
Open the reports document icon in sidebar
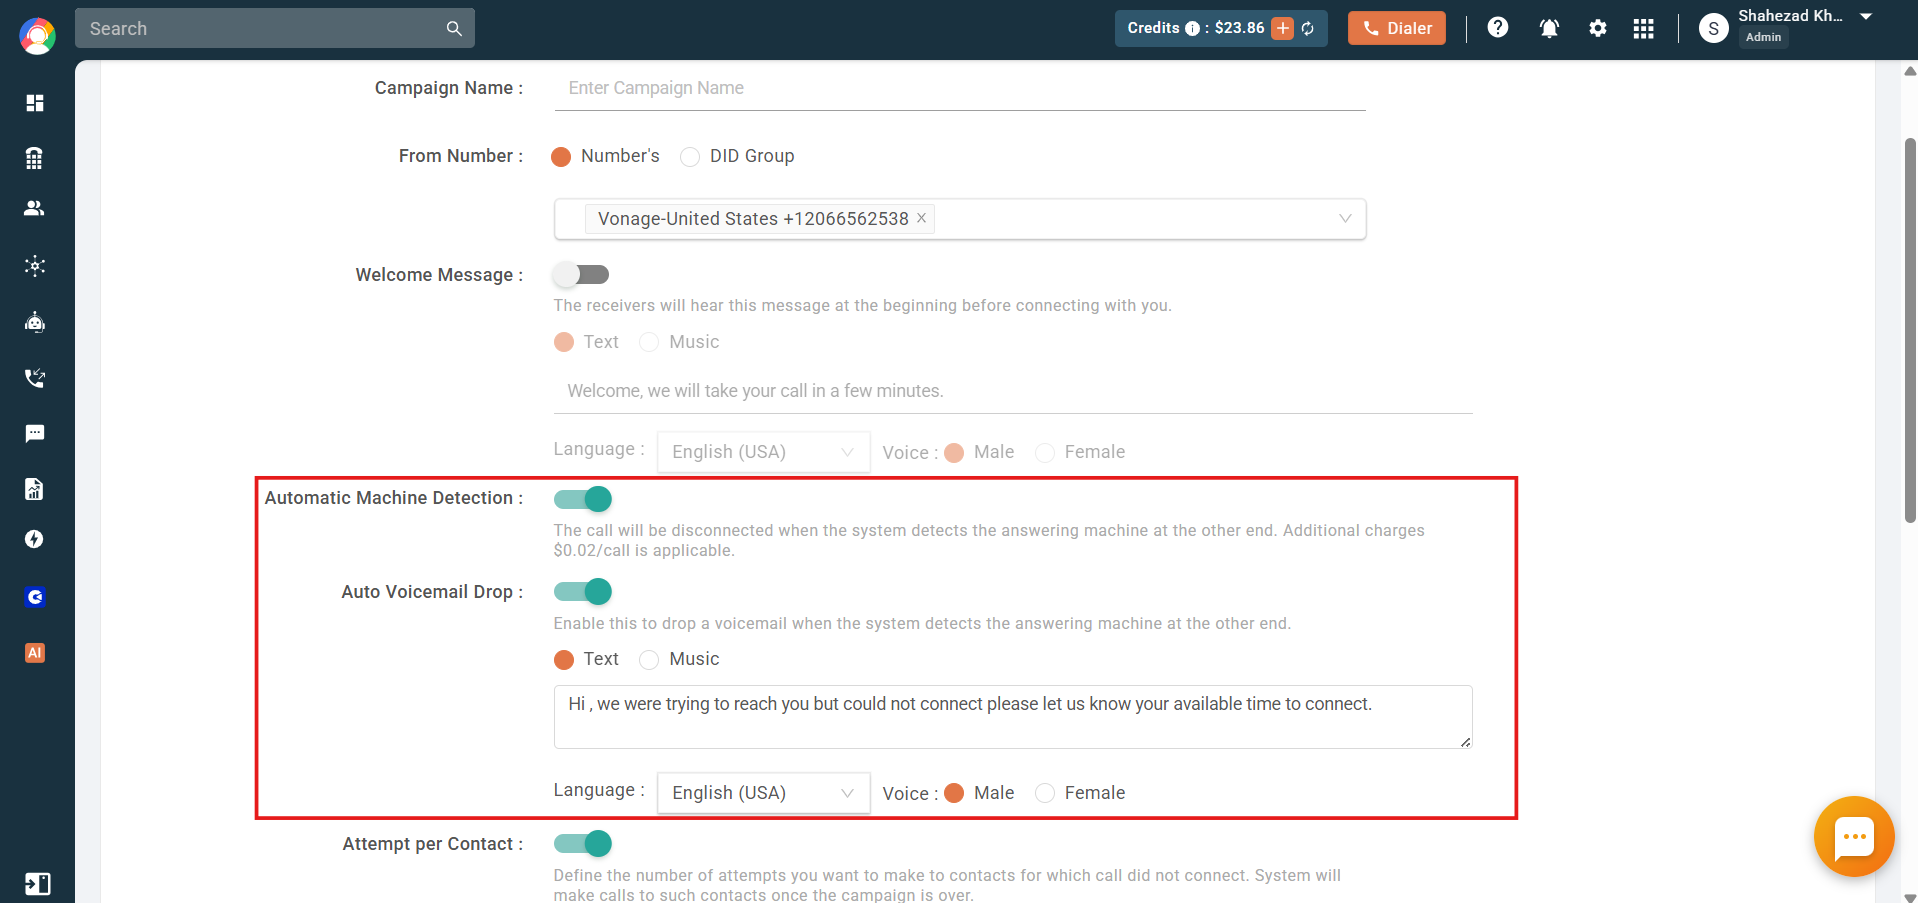35,489
